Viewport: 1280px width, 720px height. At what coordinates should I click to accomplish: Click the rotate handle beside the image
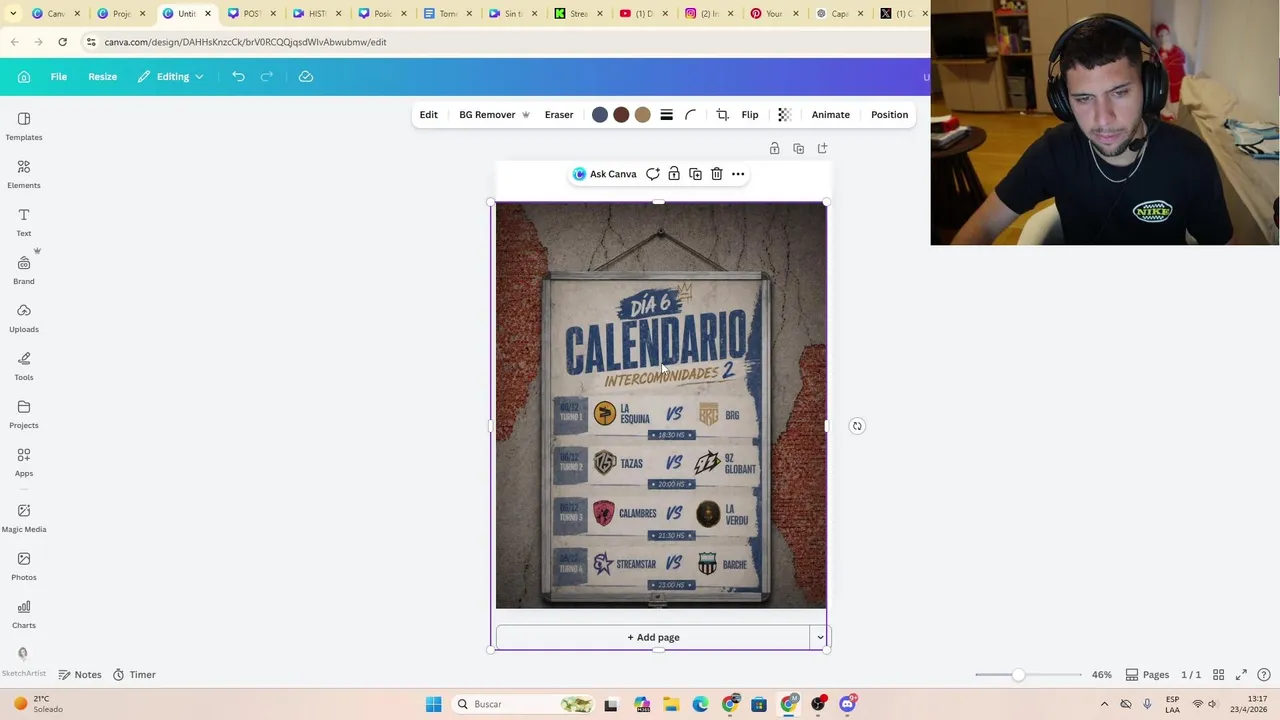pos(857,426)
